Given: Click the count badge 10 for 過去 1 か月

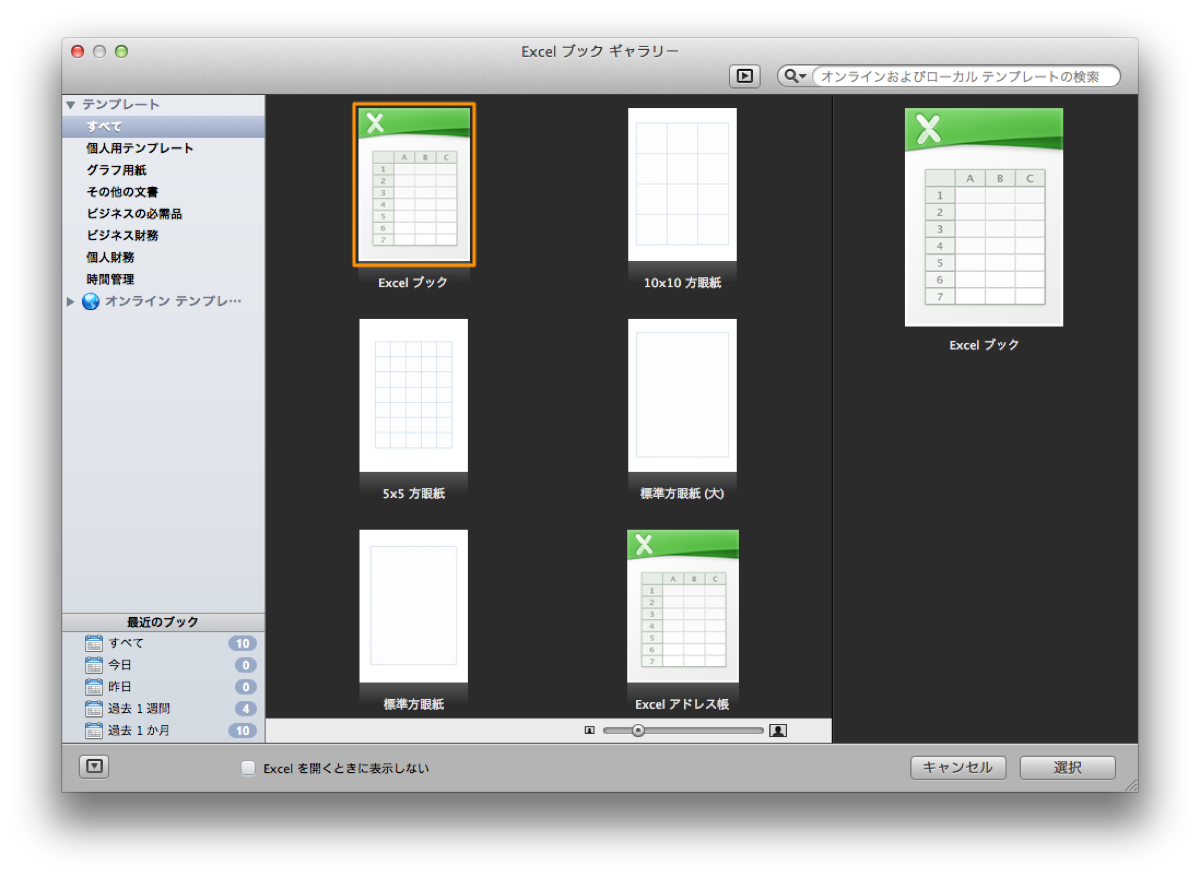Looking at the screenshot, I should coord(243,731).
